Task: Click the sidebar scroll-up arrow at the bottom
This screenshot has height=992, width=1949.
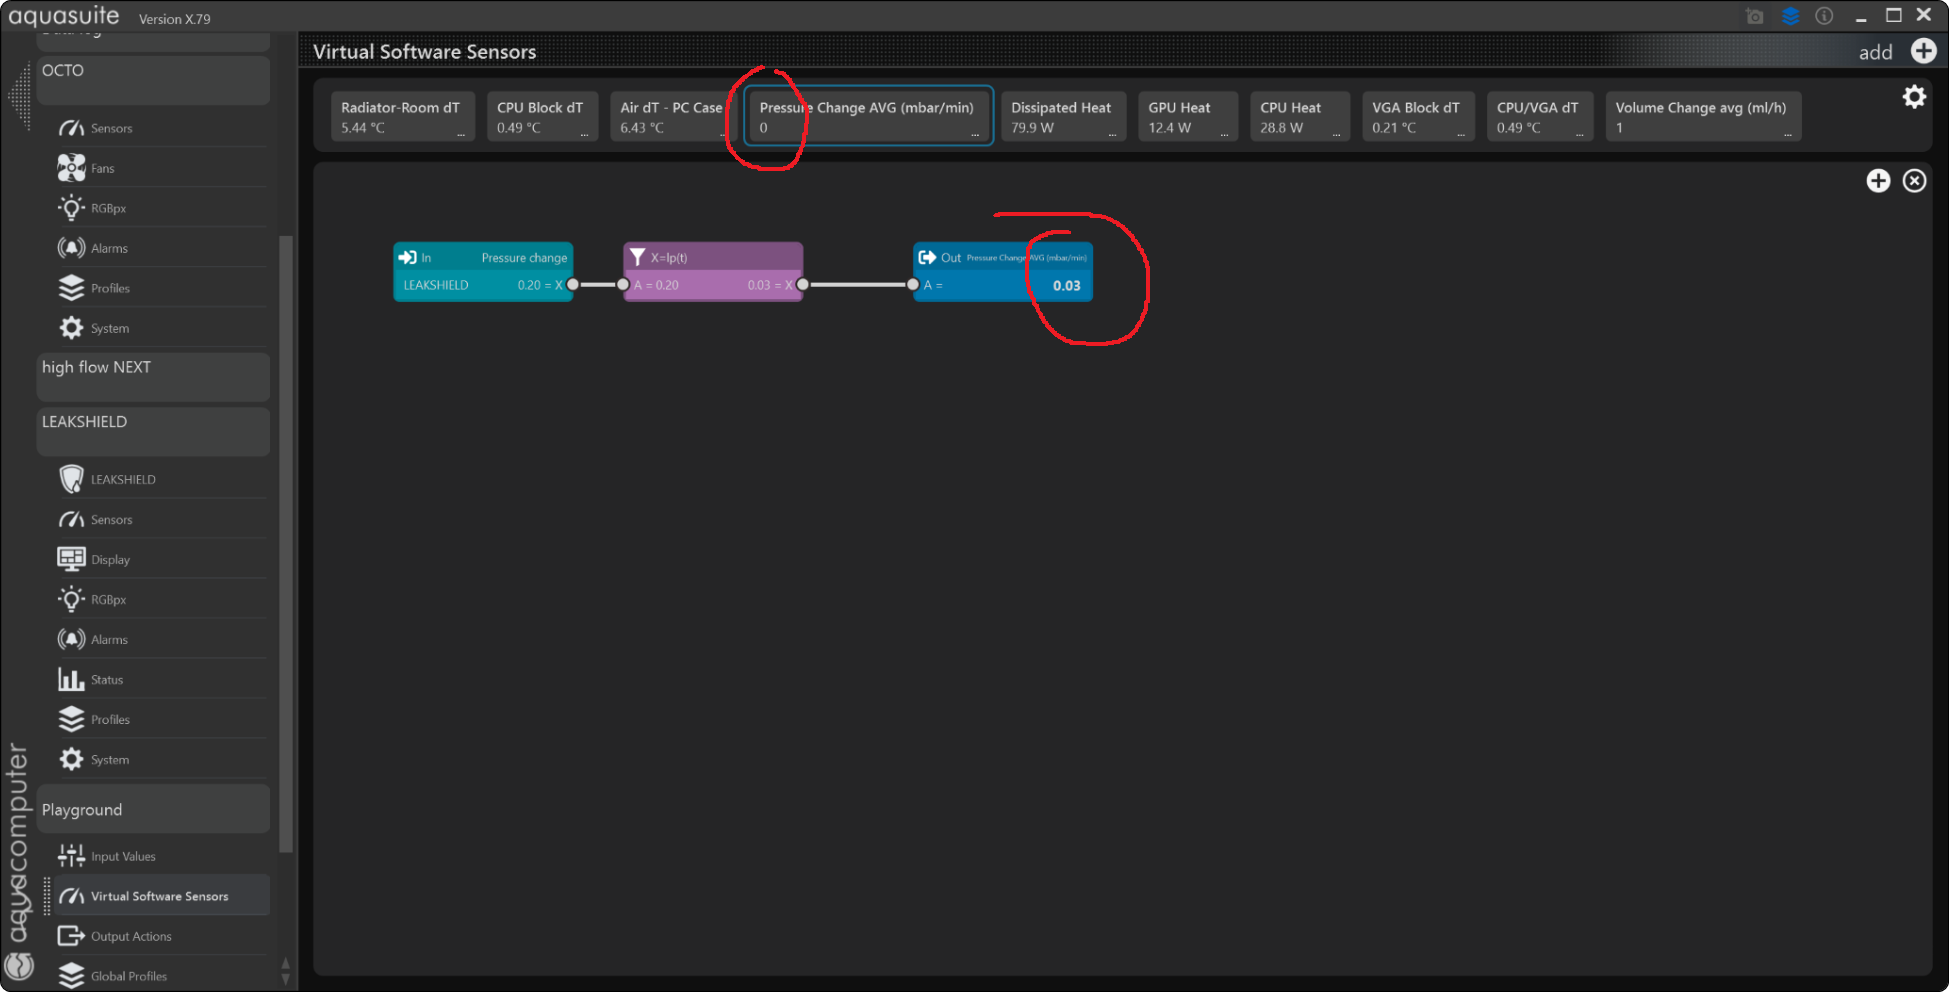Action: point(286,965)
